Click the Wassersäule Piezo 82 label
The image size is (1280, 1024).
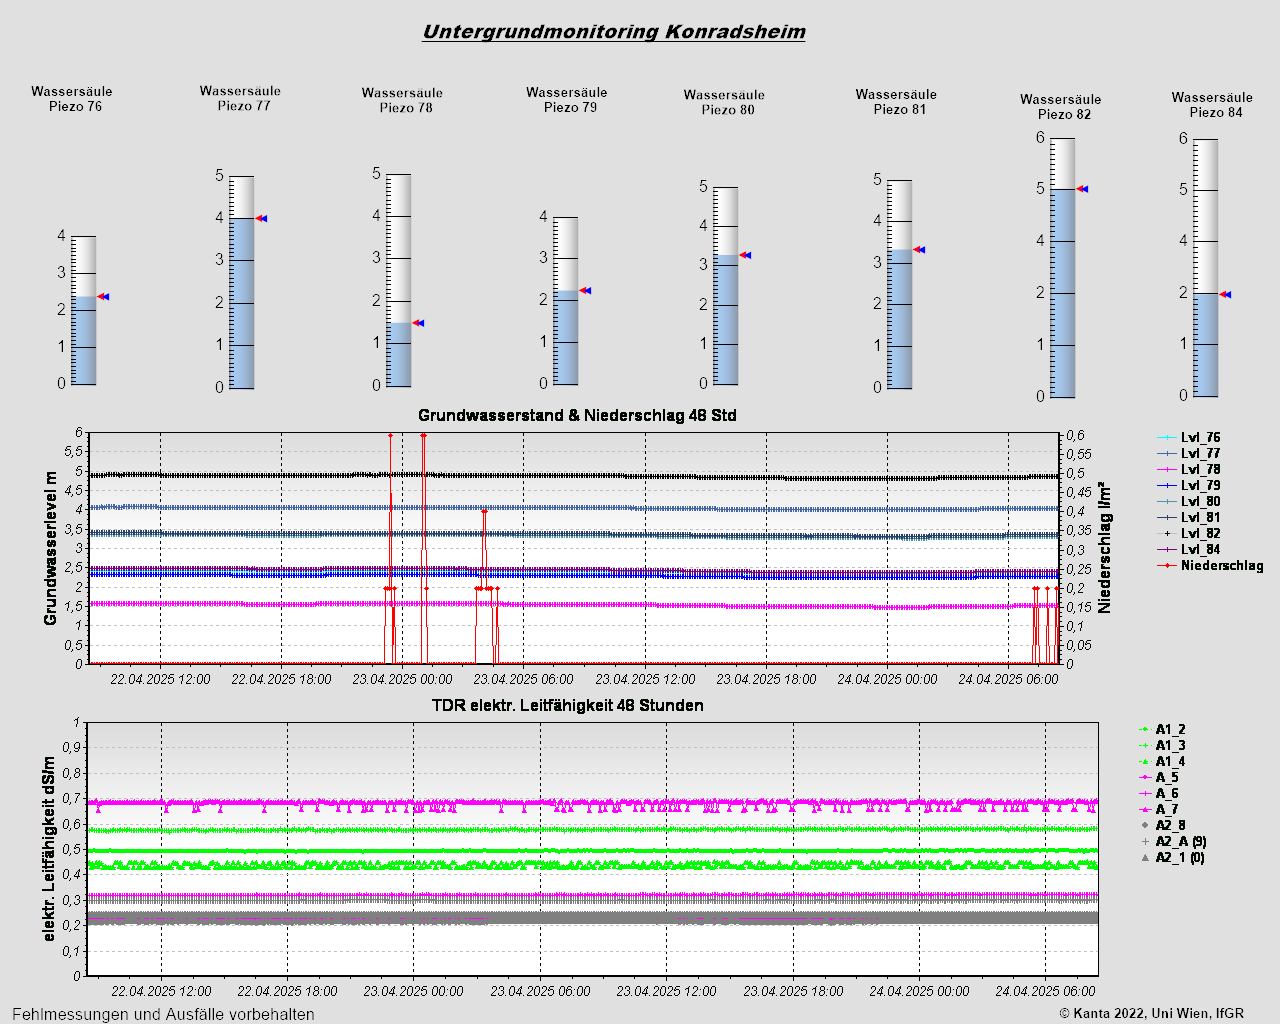(x=1061, y=107)
